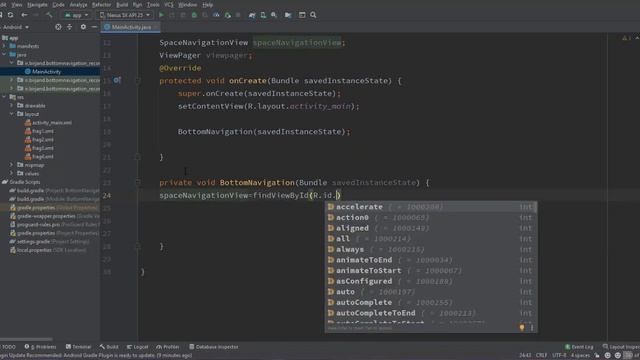The image size is (640, 360).
Task: Click the override gutter icon beside onCreate
Action: [x=117, y=80]
